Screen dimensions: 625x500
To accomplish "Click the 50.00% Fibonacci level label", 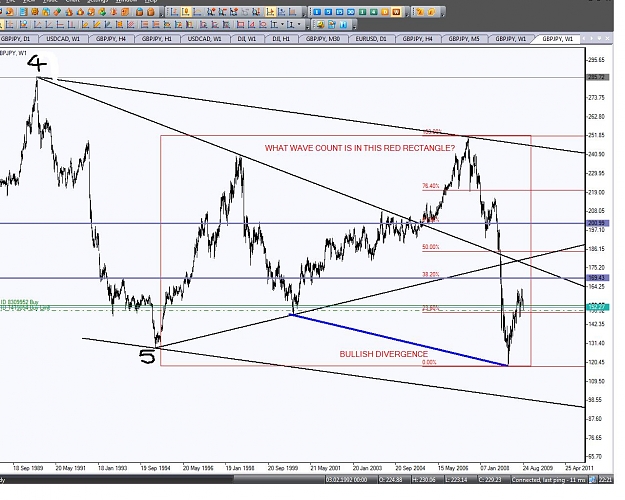I will pos(430,247).
